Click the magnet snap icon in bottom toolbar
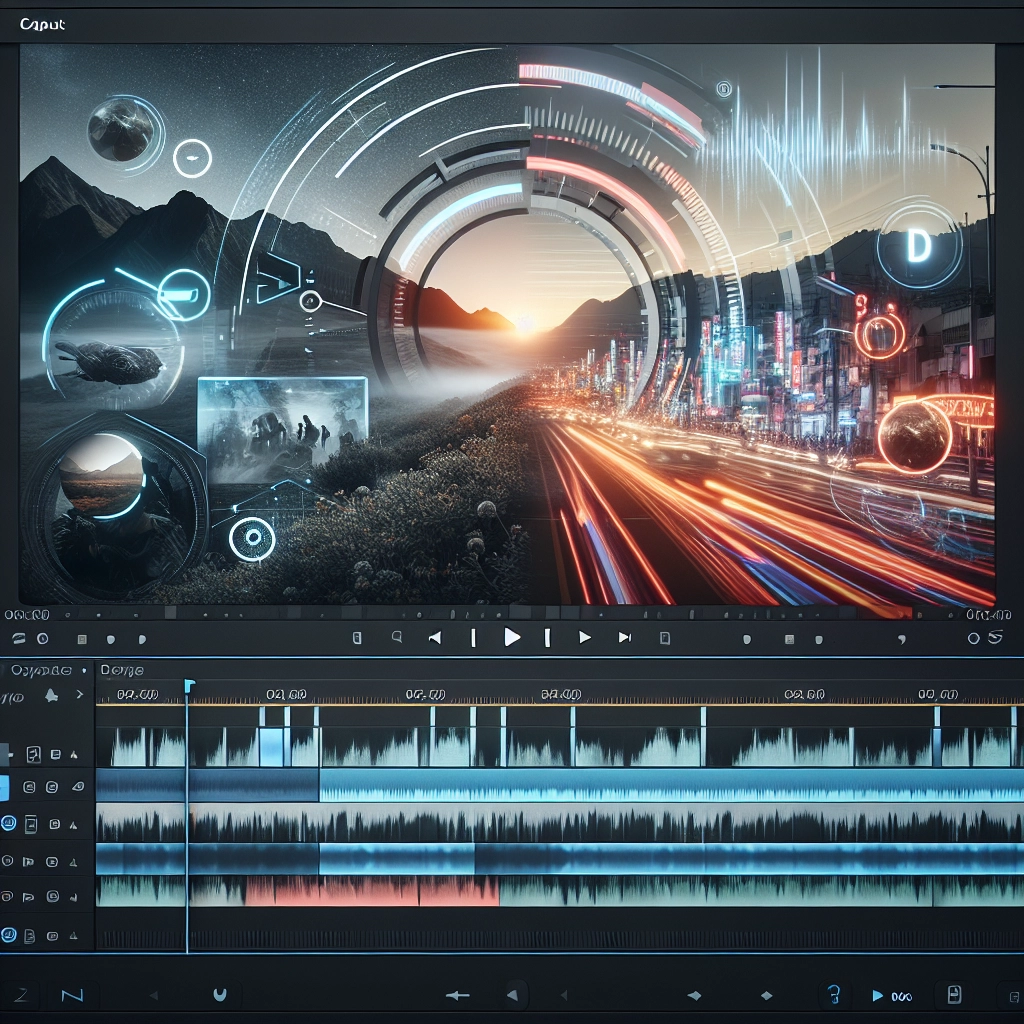Image resolution: width=1024 pixels, height=1024 pixels. (220, 995)
